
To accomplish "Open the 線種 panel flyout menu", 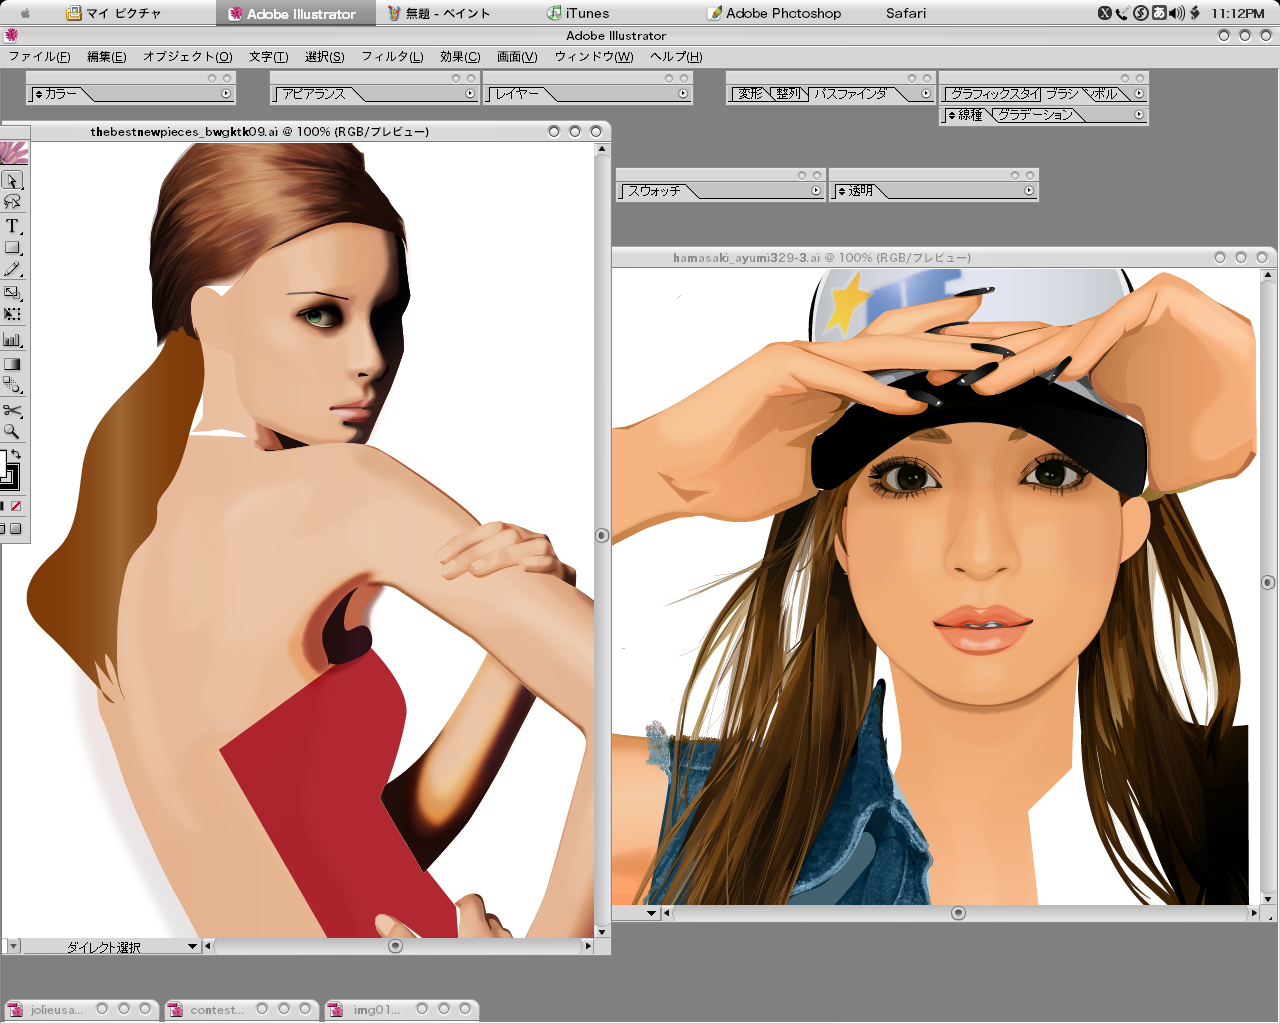I will pyautogui.click(x=1139, y=115).
